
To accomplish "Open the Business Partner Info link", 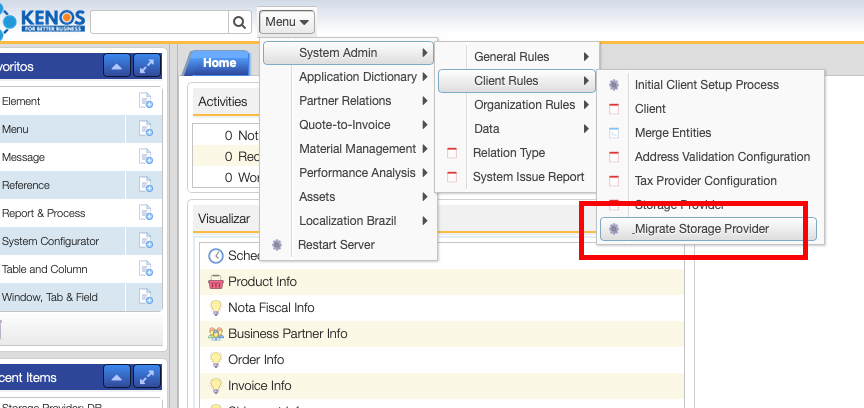I will [x=287, y=334].
